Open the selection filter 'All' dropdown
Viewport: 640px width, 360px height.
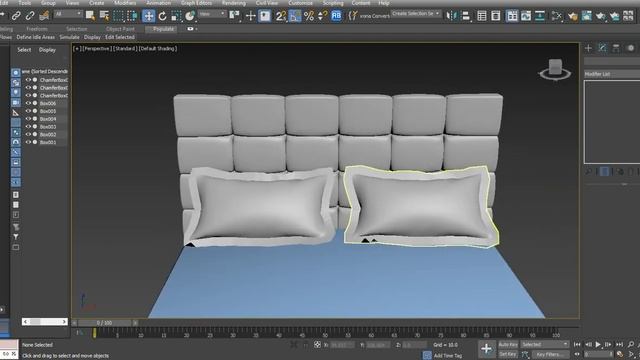68,14
